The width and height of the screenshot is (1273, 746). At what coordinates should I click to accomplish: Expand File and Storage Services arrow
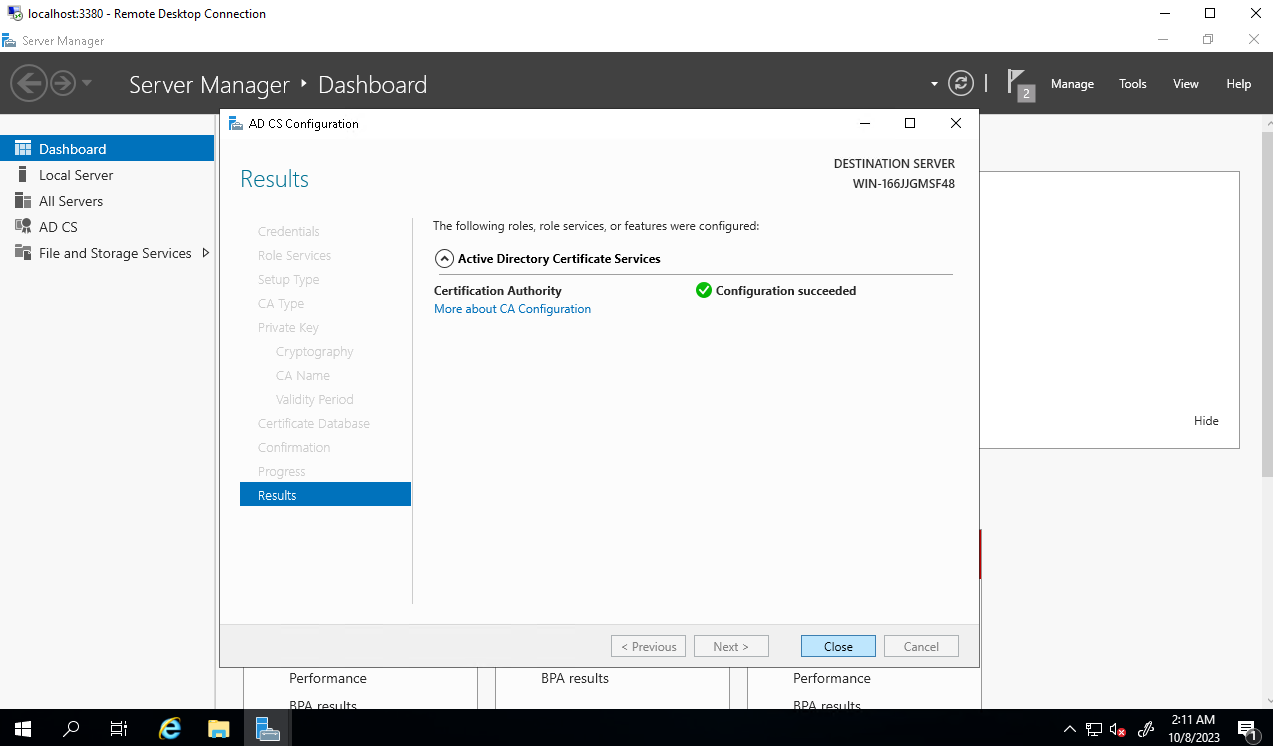point(206,253)
